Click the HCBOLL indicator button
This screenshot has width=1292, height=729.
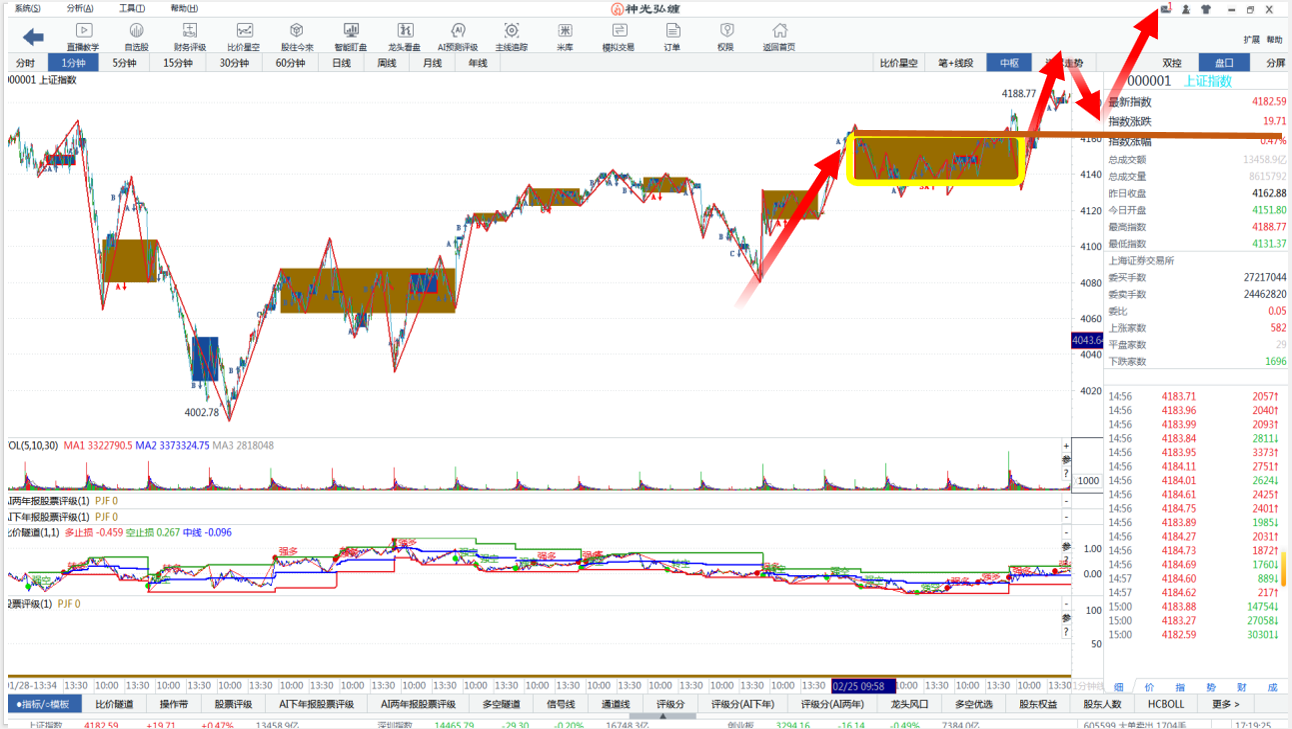[1166, 704]
